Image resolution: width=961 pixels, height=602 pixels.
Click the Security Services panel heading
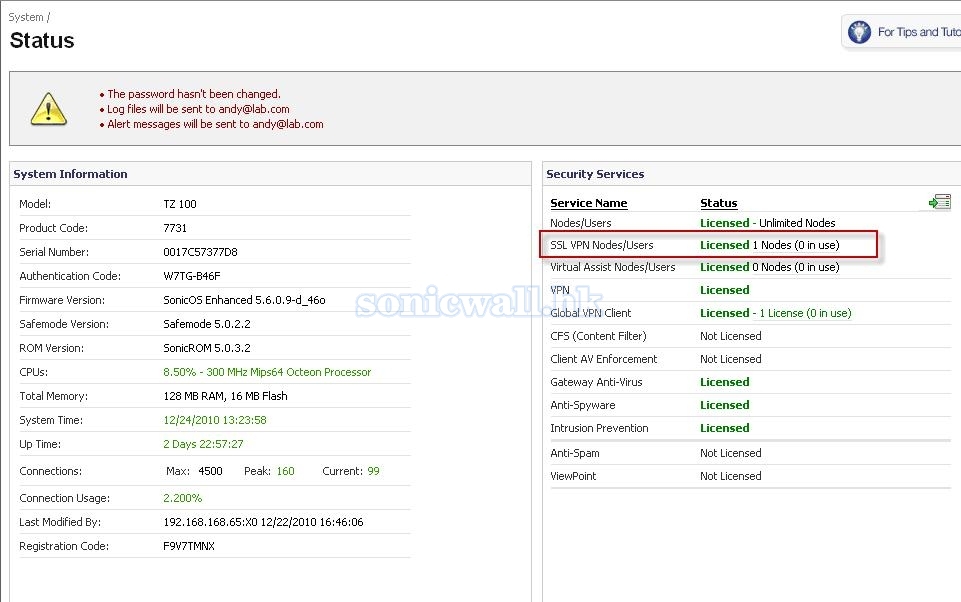595,174
